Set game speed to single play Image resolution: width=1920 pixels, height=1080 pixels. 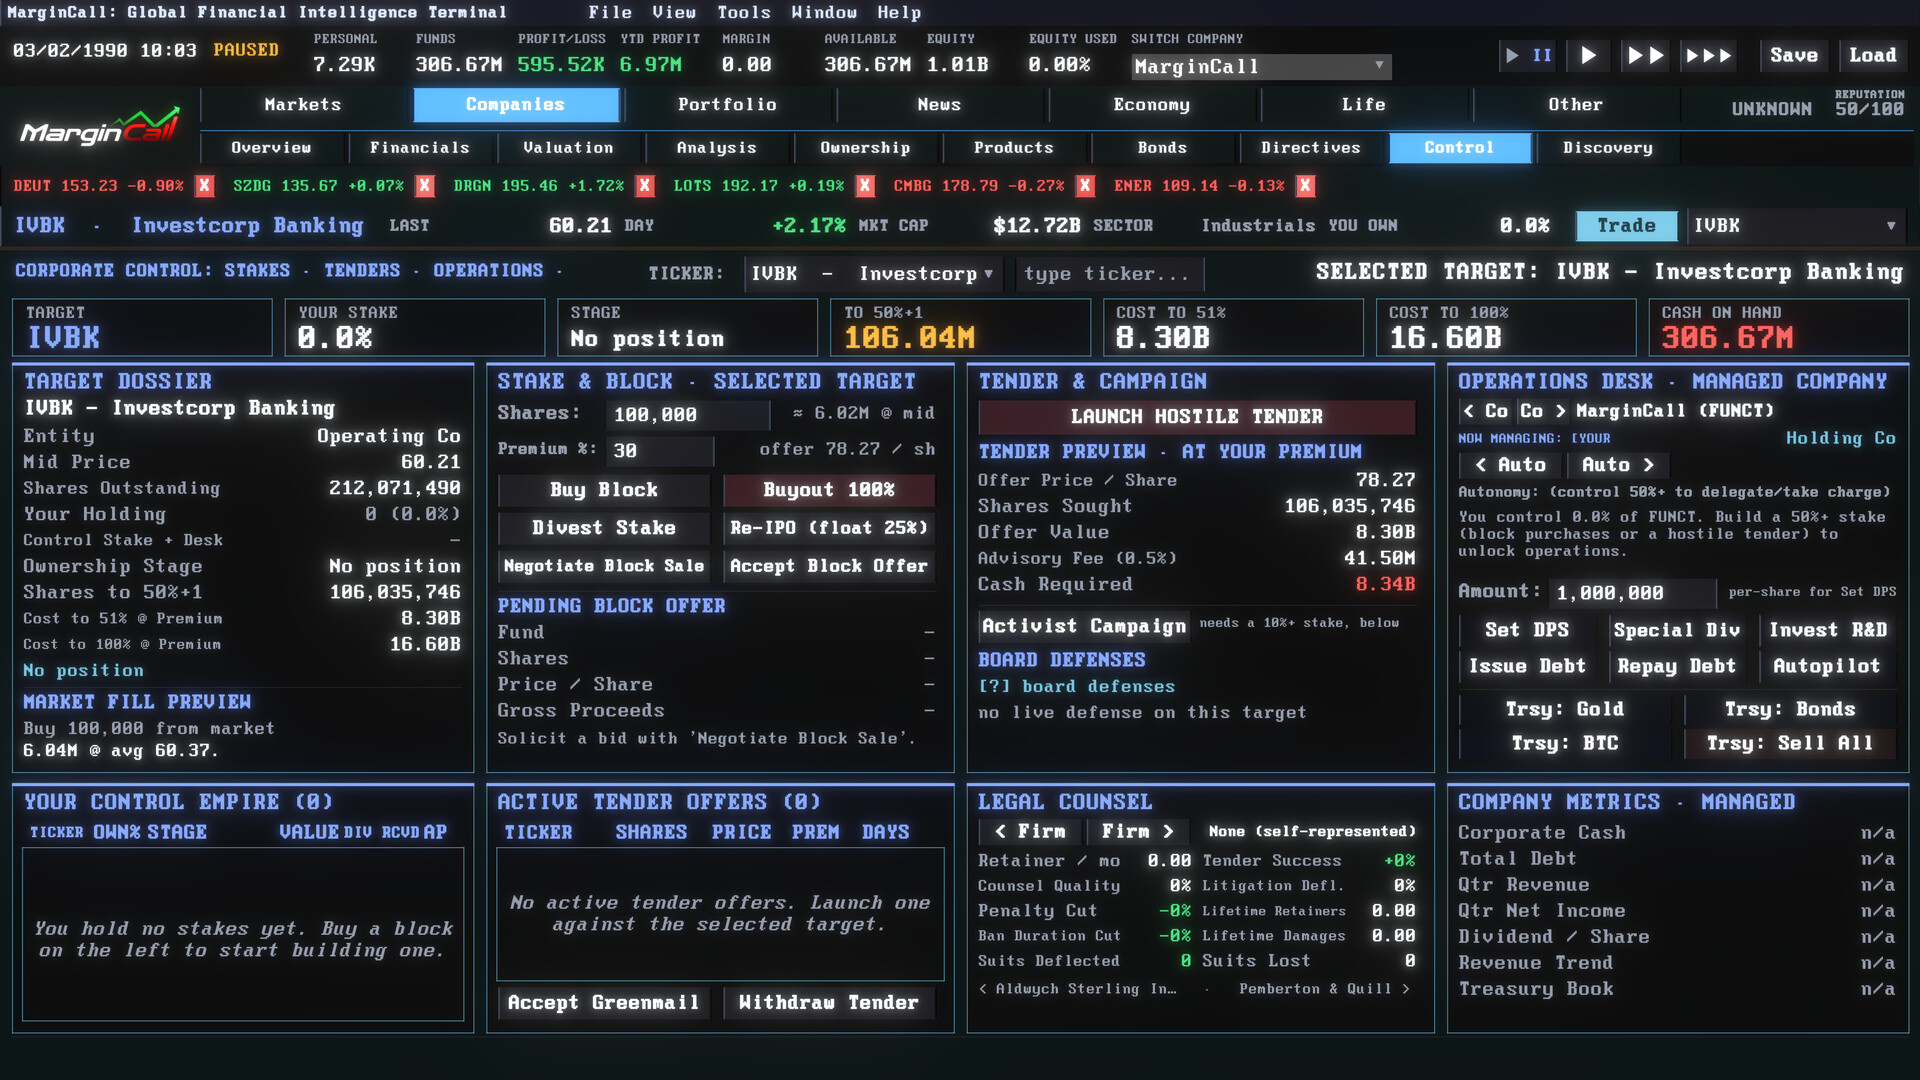point(1588,56)
